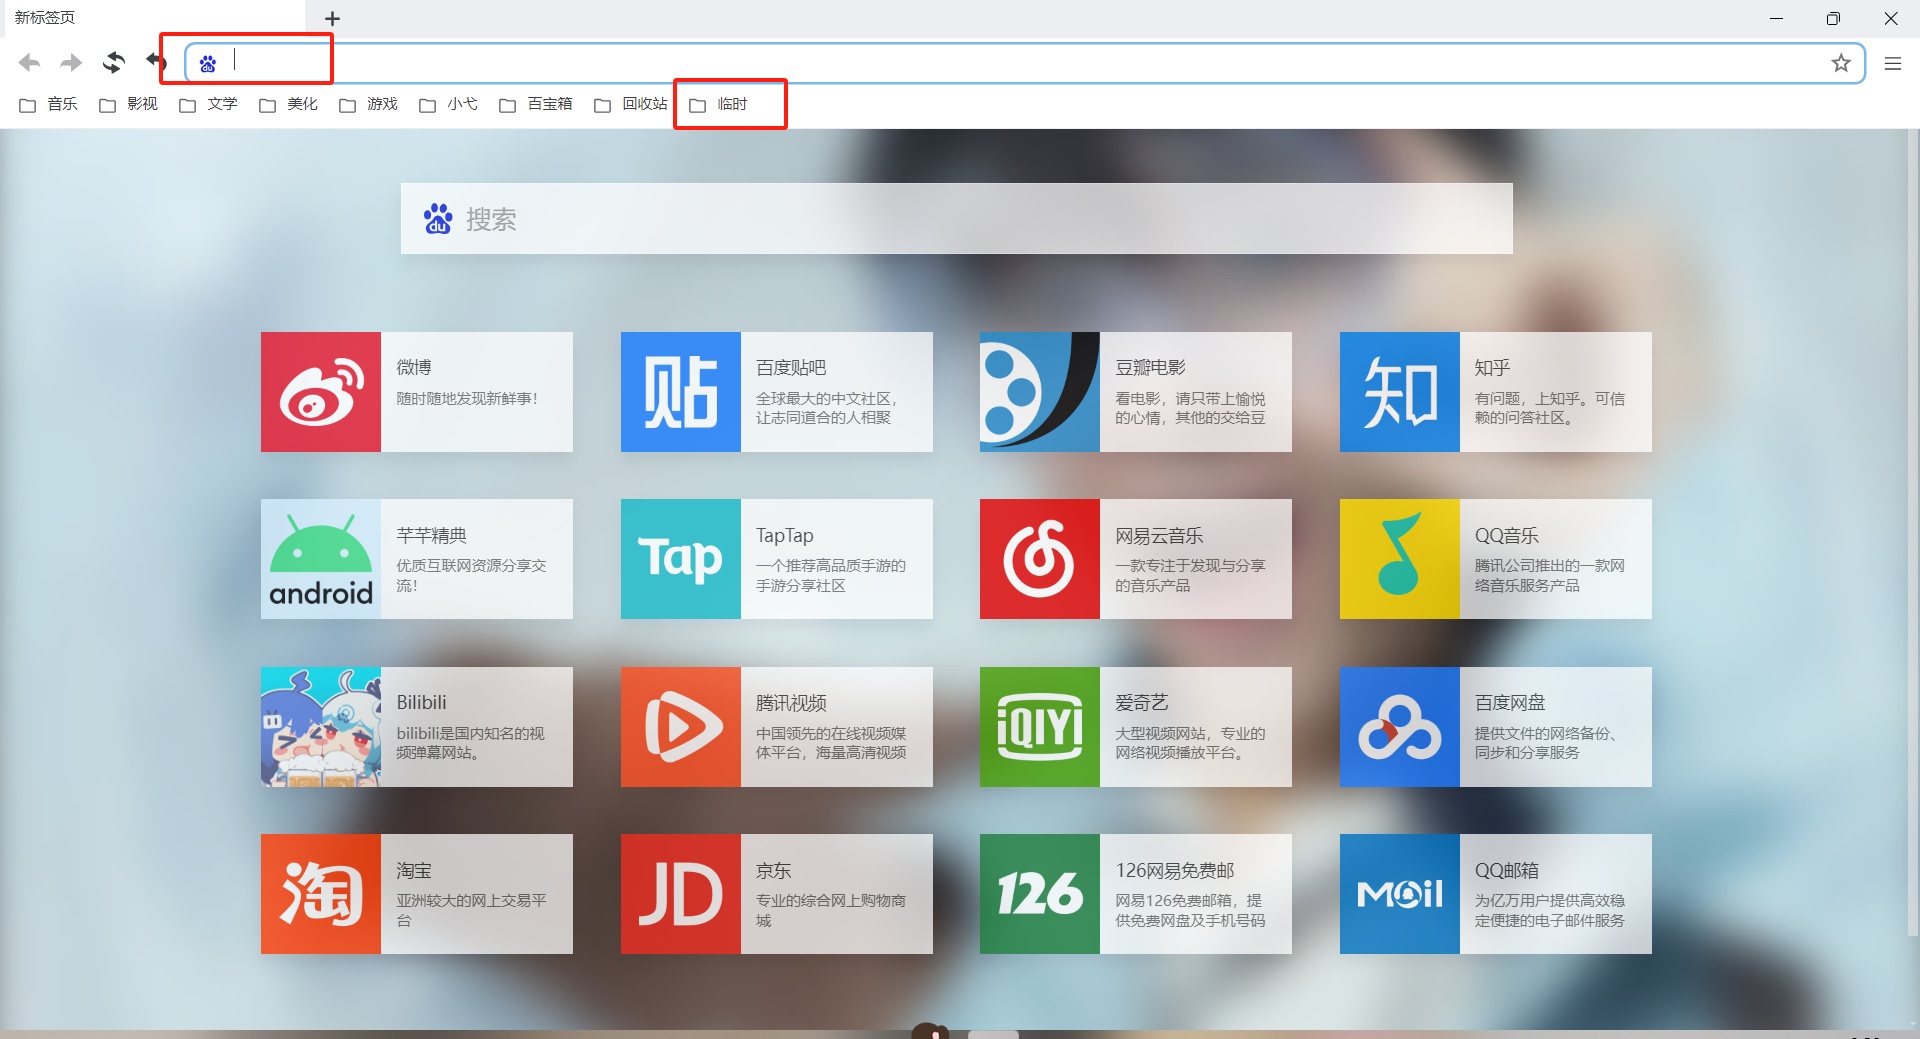Open the Zhihu logo tile
Screen dimensions: 1920x1039
click(1400, 392)
